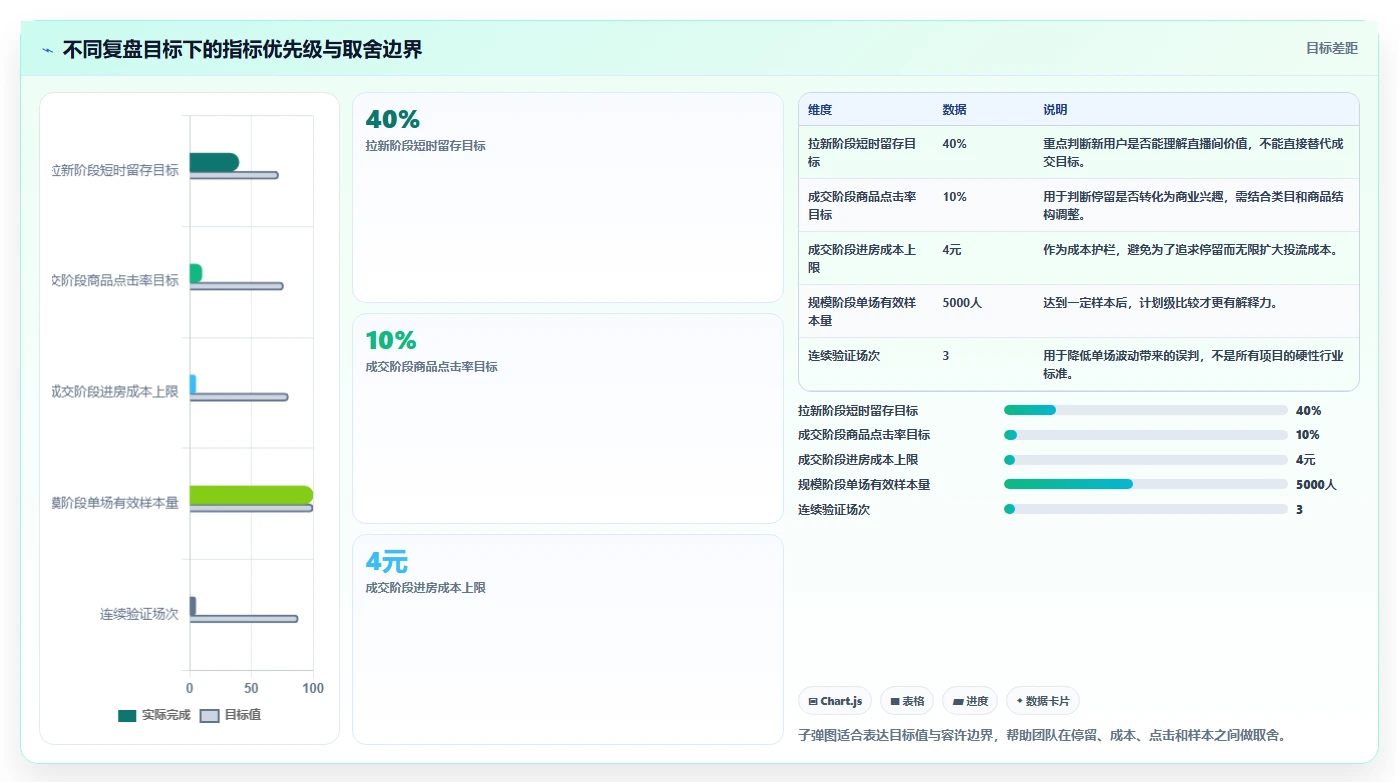Select the 10% data card

pos(567,418)
